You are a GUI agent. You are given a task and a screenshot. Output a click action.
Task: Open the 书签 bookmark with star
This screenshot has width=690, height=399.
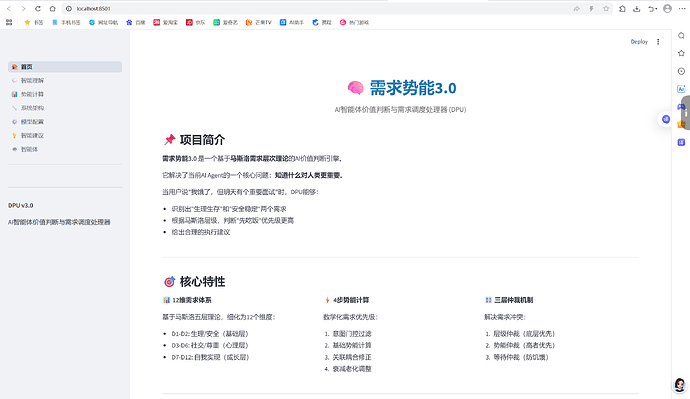[x=33, y=22]
